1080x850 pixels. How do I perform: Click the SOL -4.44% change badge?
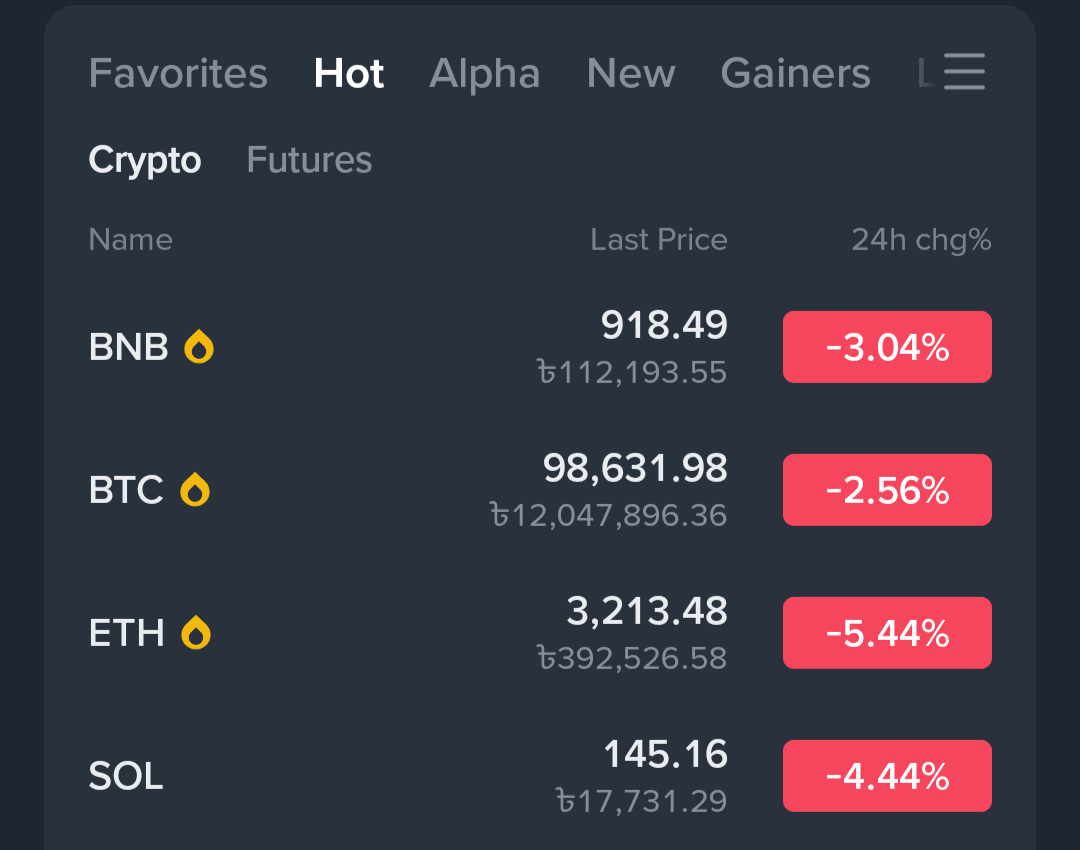(x=887, y=776)
